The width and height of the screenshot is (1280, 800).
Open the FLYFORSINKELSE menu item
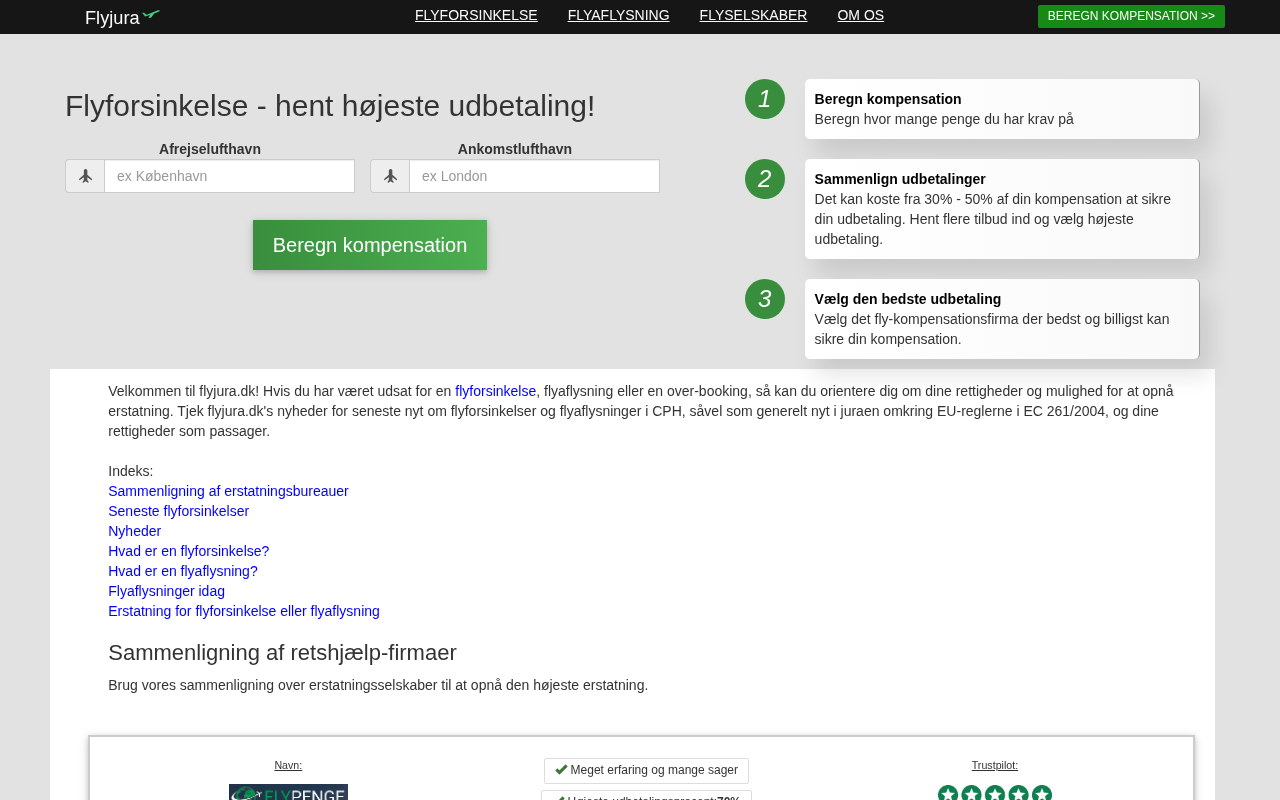(x=476, y=15)
